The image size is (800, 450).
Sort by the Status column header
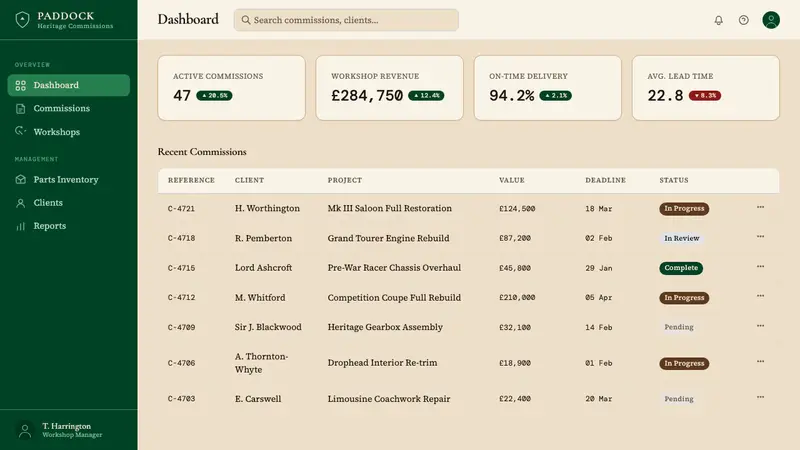pos(674,180)
